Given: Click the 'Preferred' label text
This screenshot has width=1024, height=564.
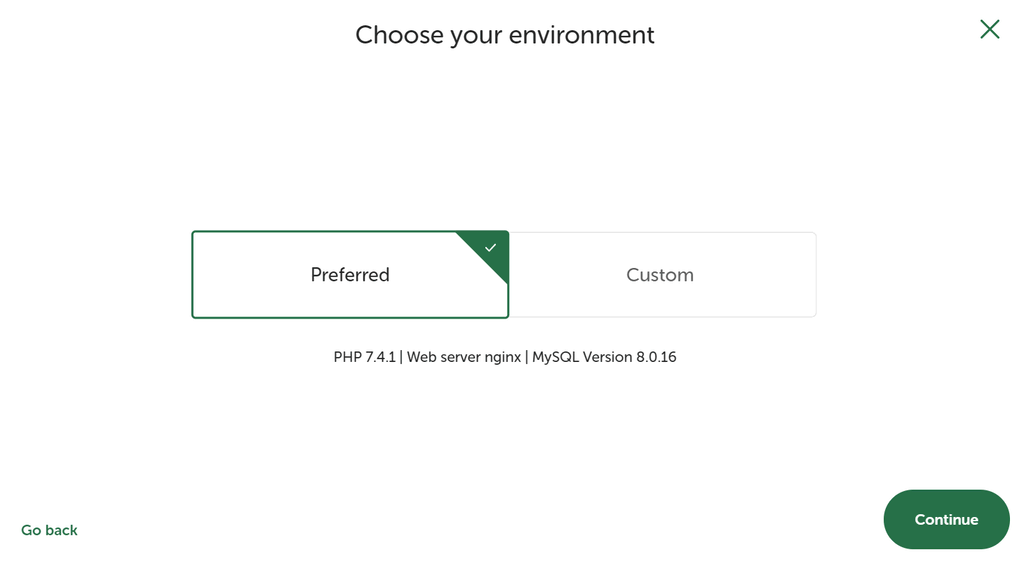Looking at the screenshot, I should [350, 275].
